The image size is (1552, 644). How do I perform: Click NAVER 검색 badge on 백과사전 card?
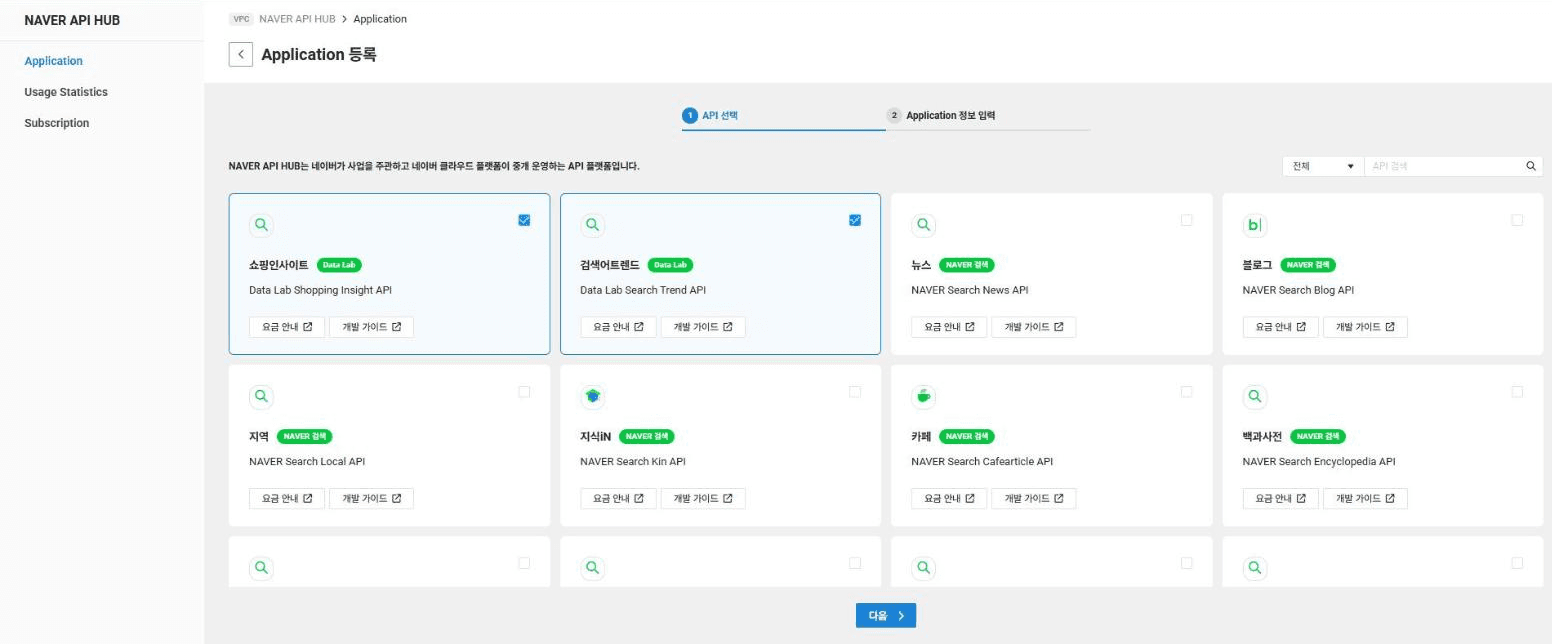[x=1318, y=436]
